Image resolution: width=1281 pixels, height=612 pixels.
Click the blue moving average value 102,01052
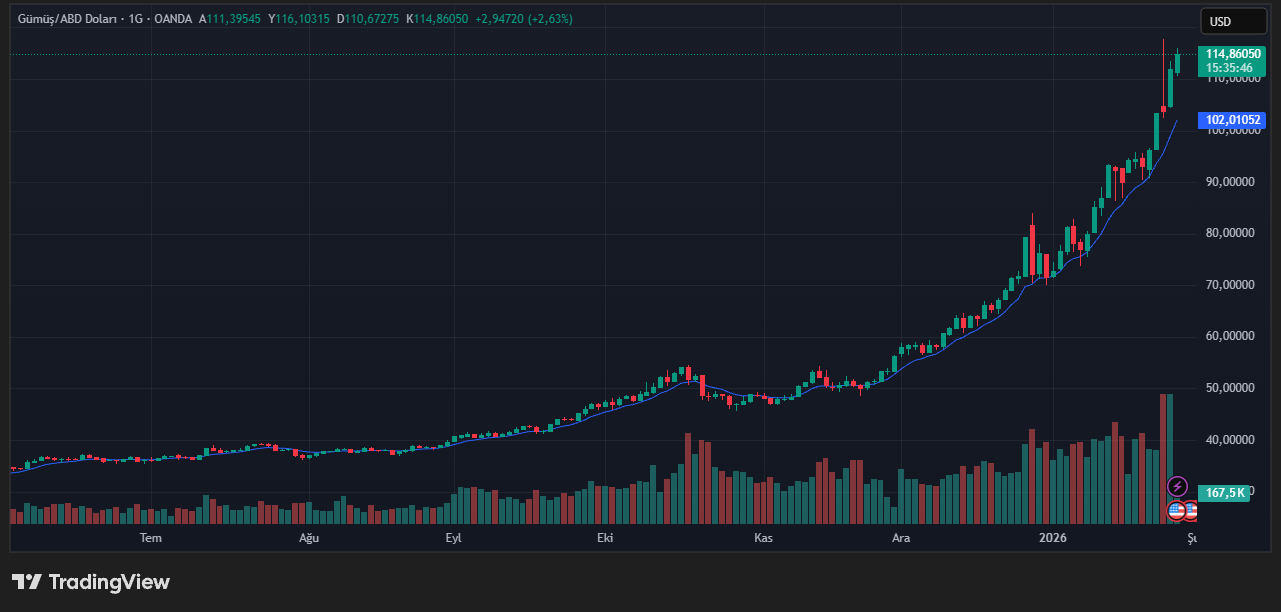tap(1233, 120)
